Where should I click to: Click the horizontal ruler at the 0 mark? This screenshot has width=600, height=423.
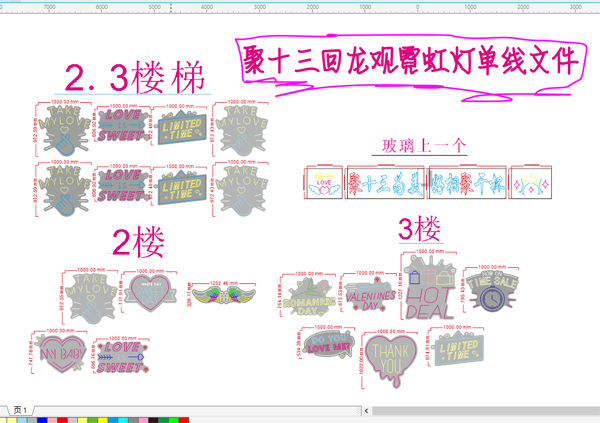click(417, 7)
